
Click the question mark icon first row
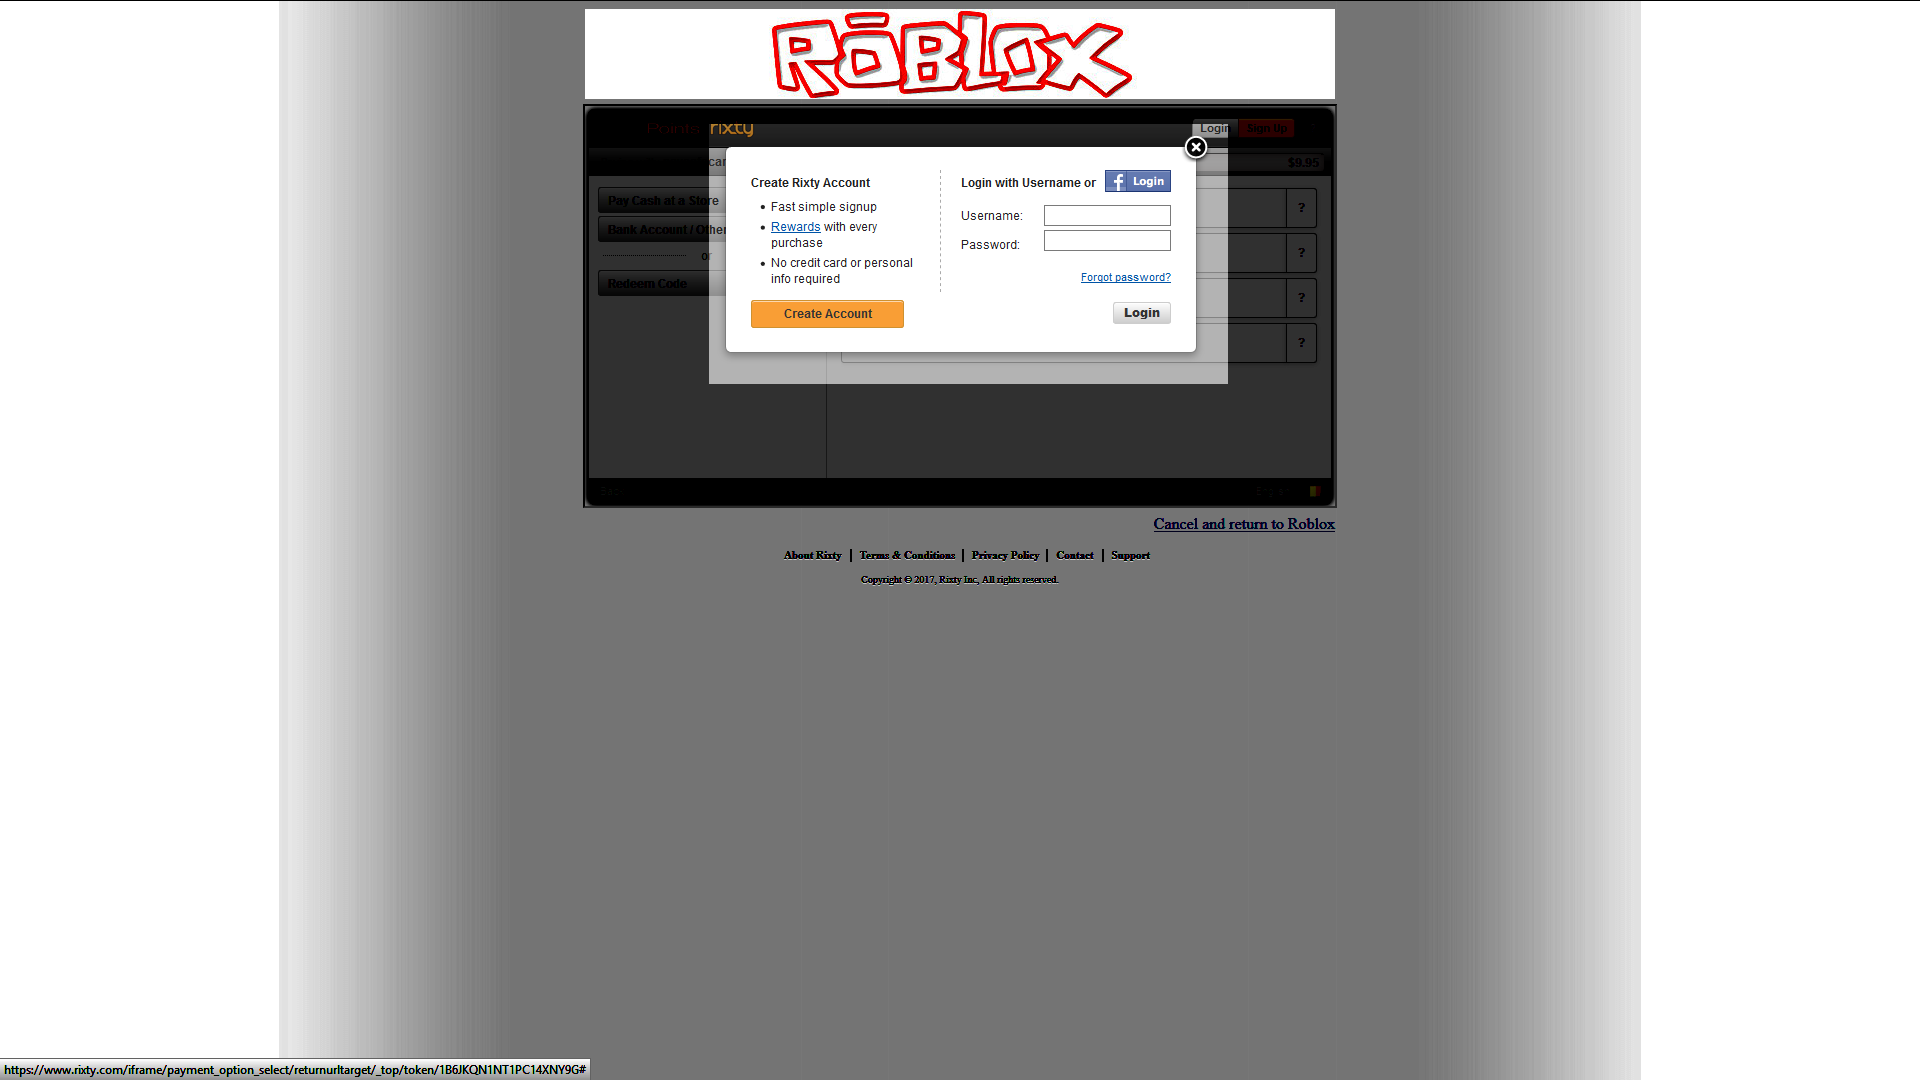(x=1300, y=207)
